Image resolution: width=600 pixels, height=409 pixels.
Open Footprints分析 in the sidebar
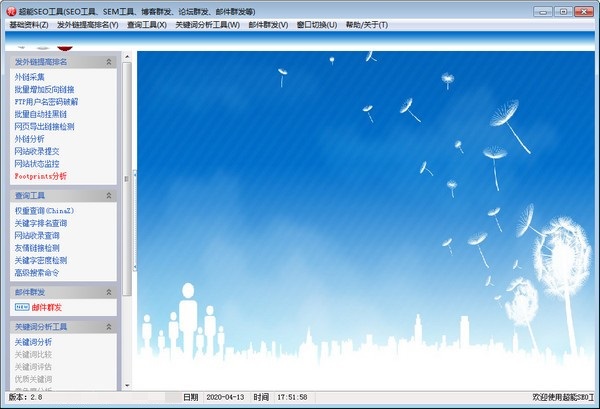pos(48,176)
